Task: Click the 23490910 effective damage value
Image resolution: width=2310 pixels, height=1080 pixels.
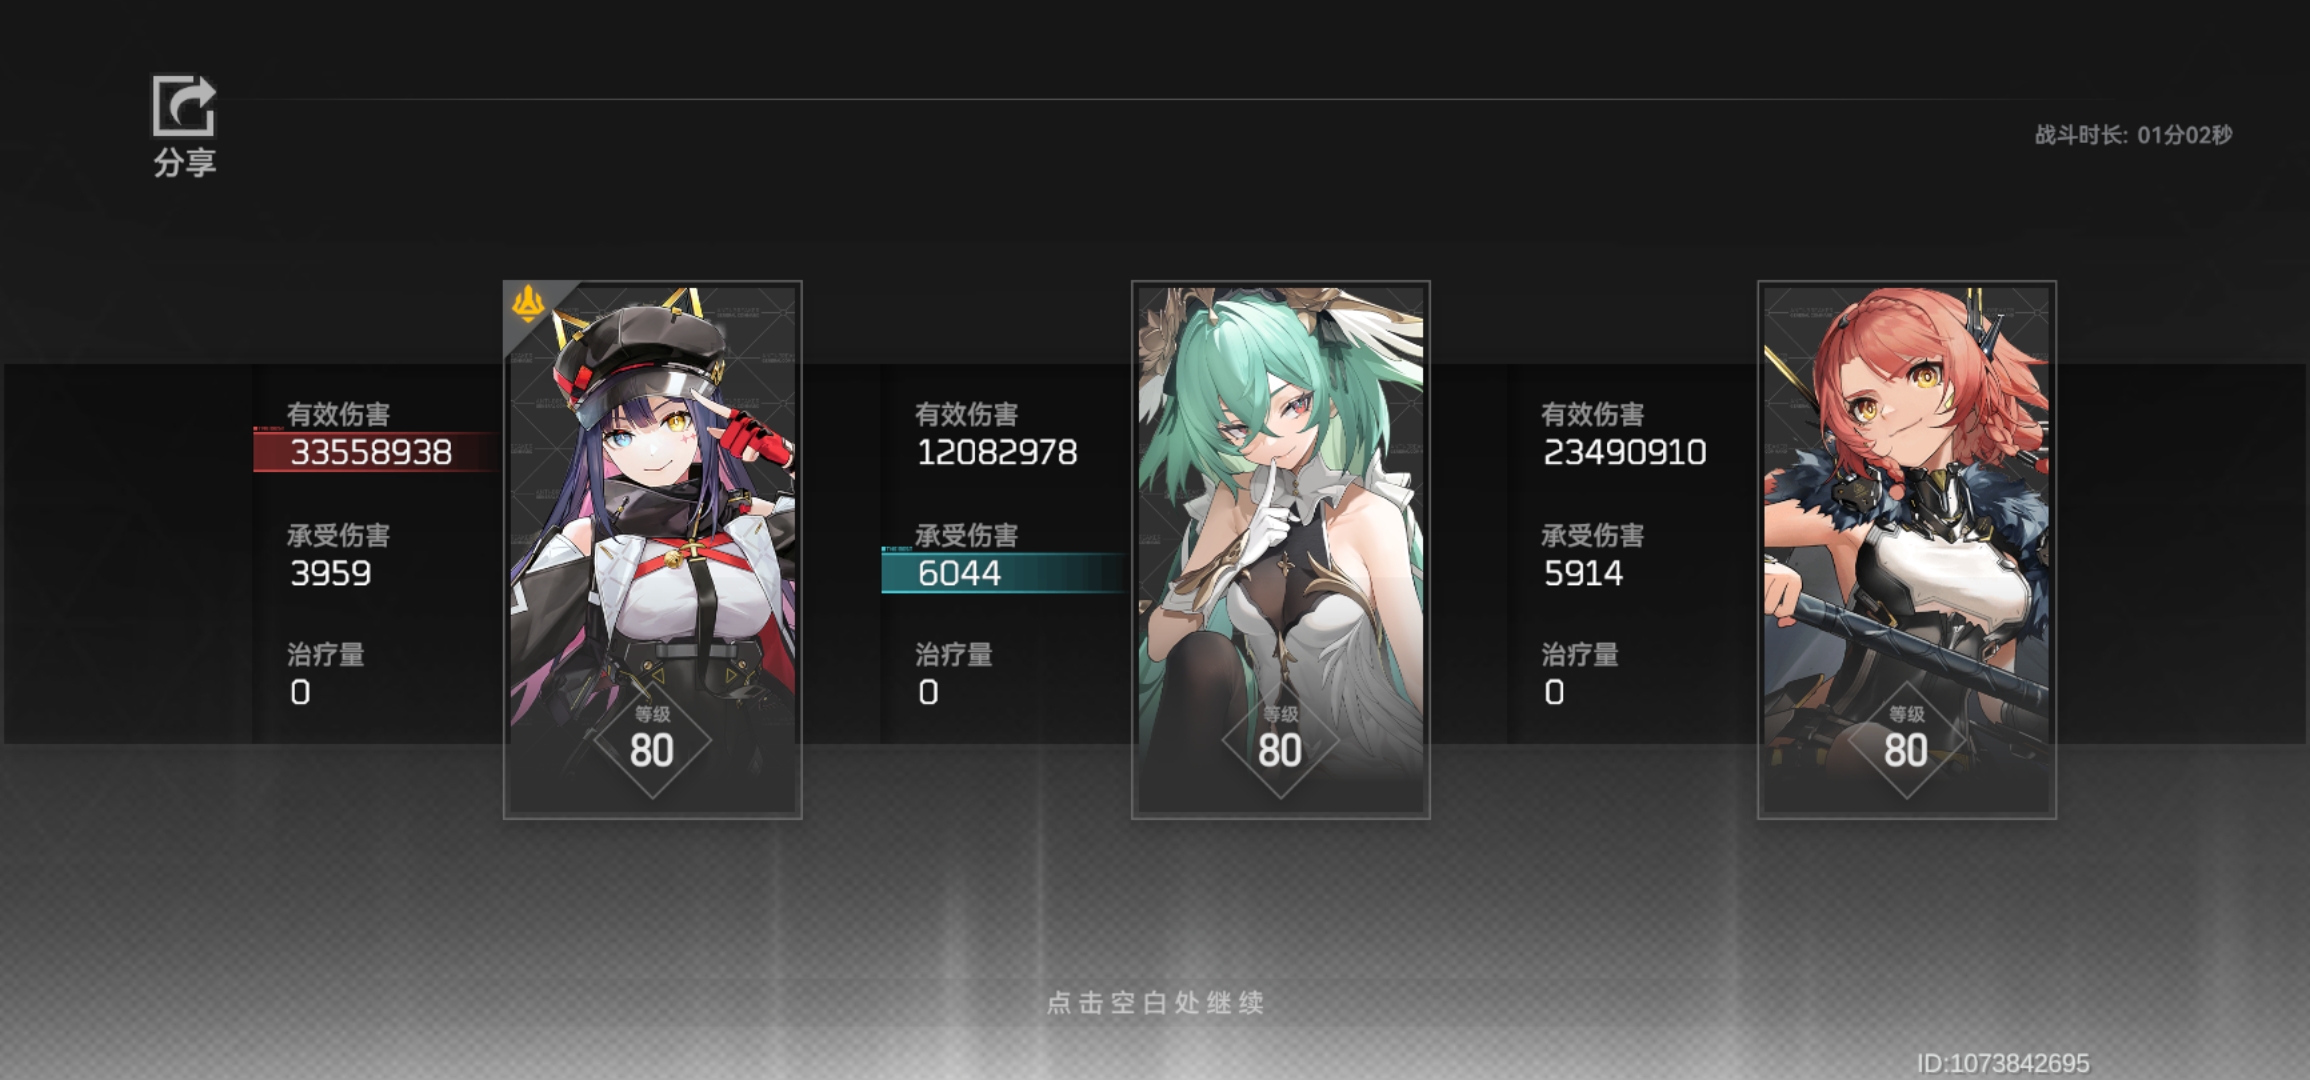Action: 1624,452
